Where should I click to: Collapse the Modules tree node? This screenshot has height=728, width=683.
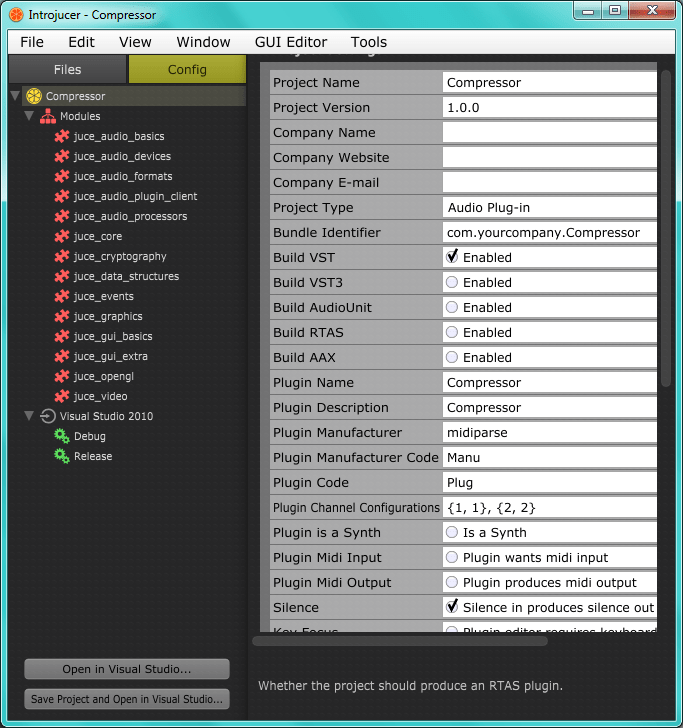click(29, 116)
